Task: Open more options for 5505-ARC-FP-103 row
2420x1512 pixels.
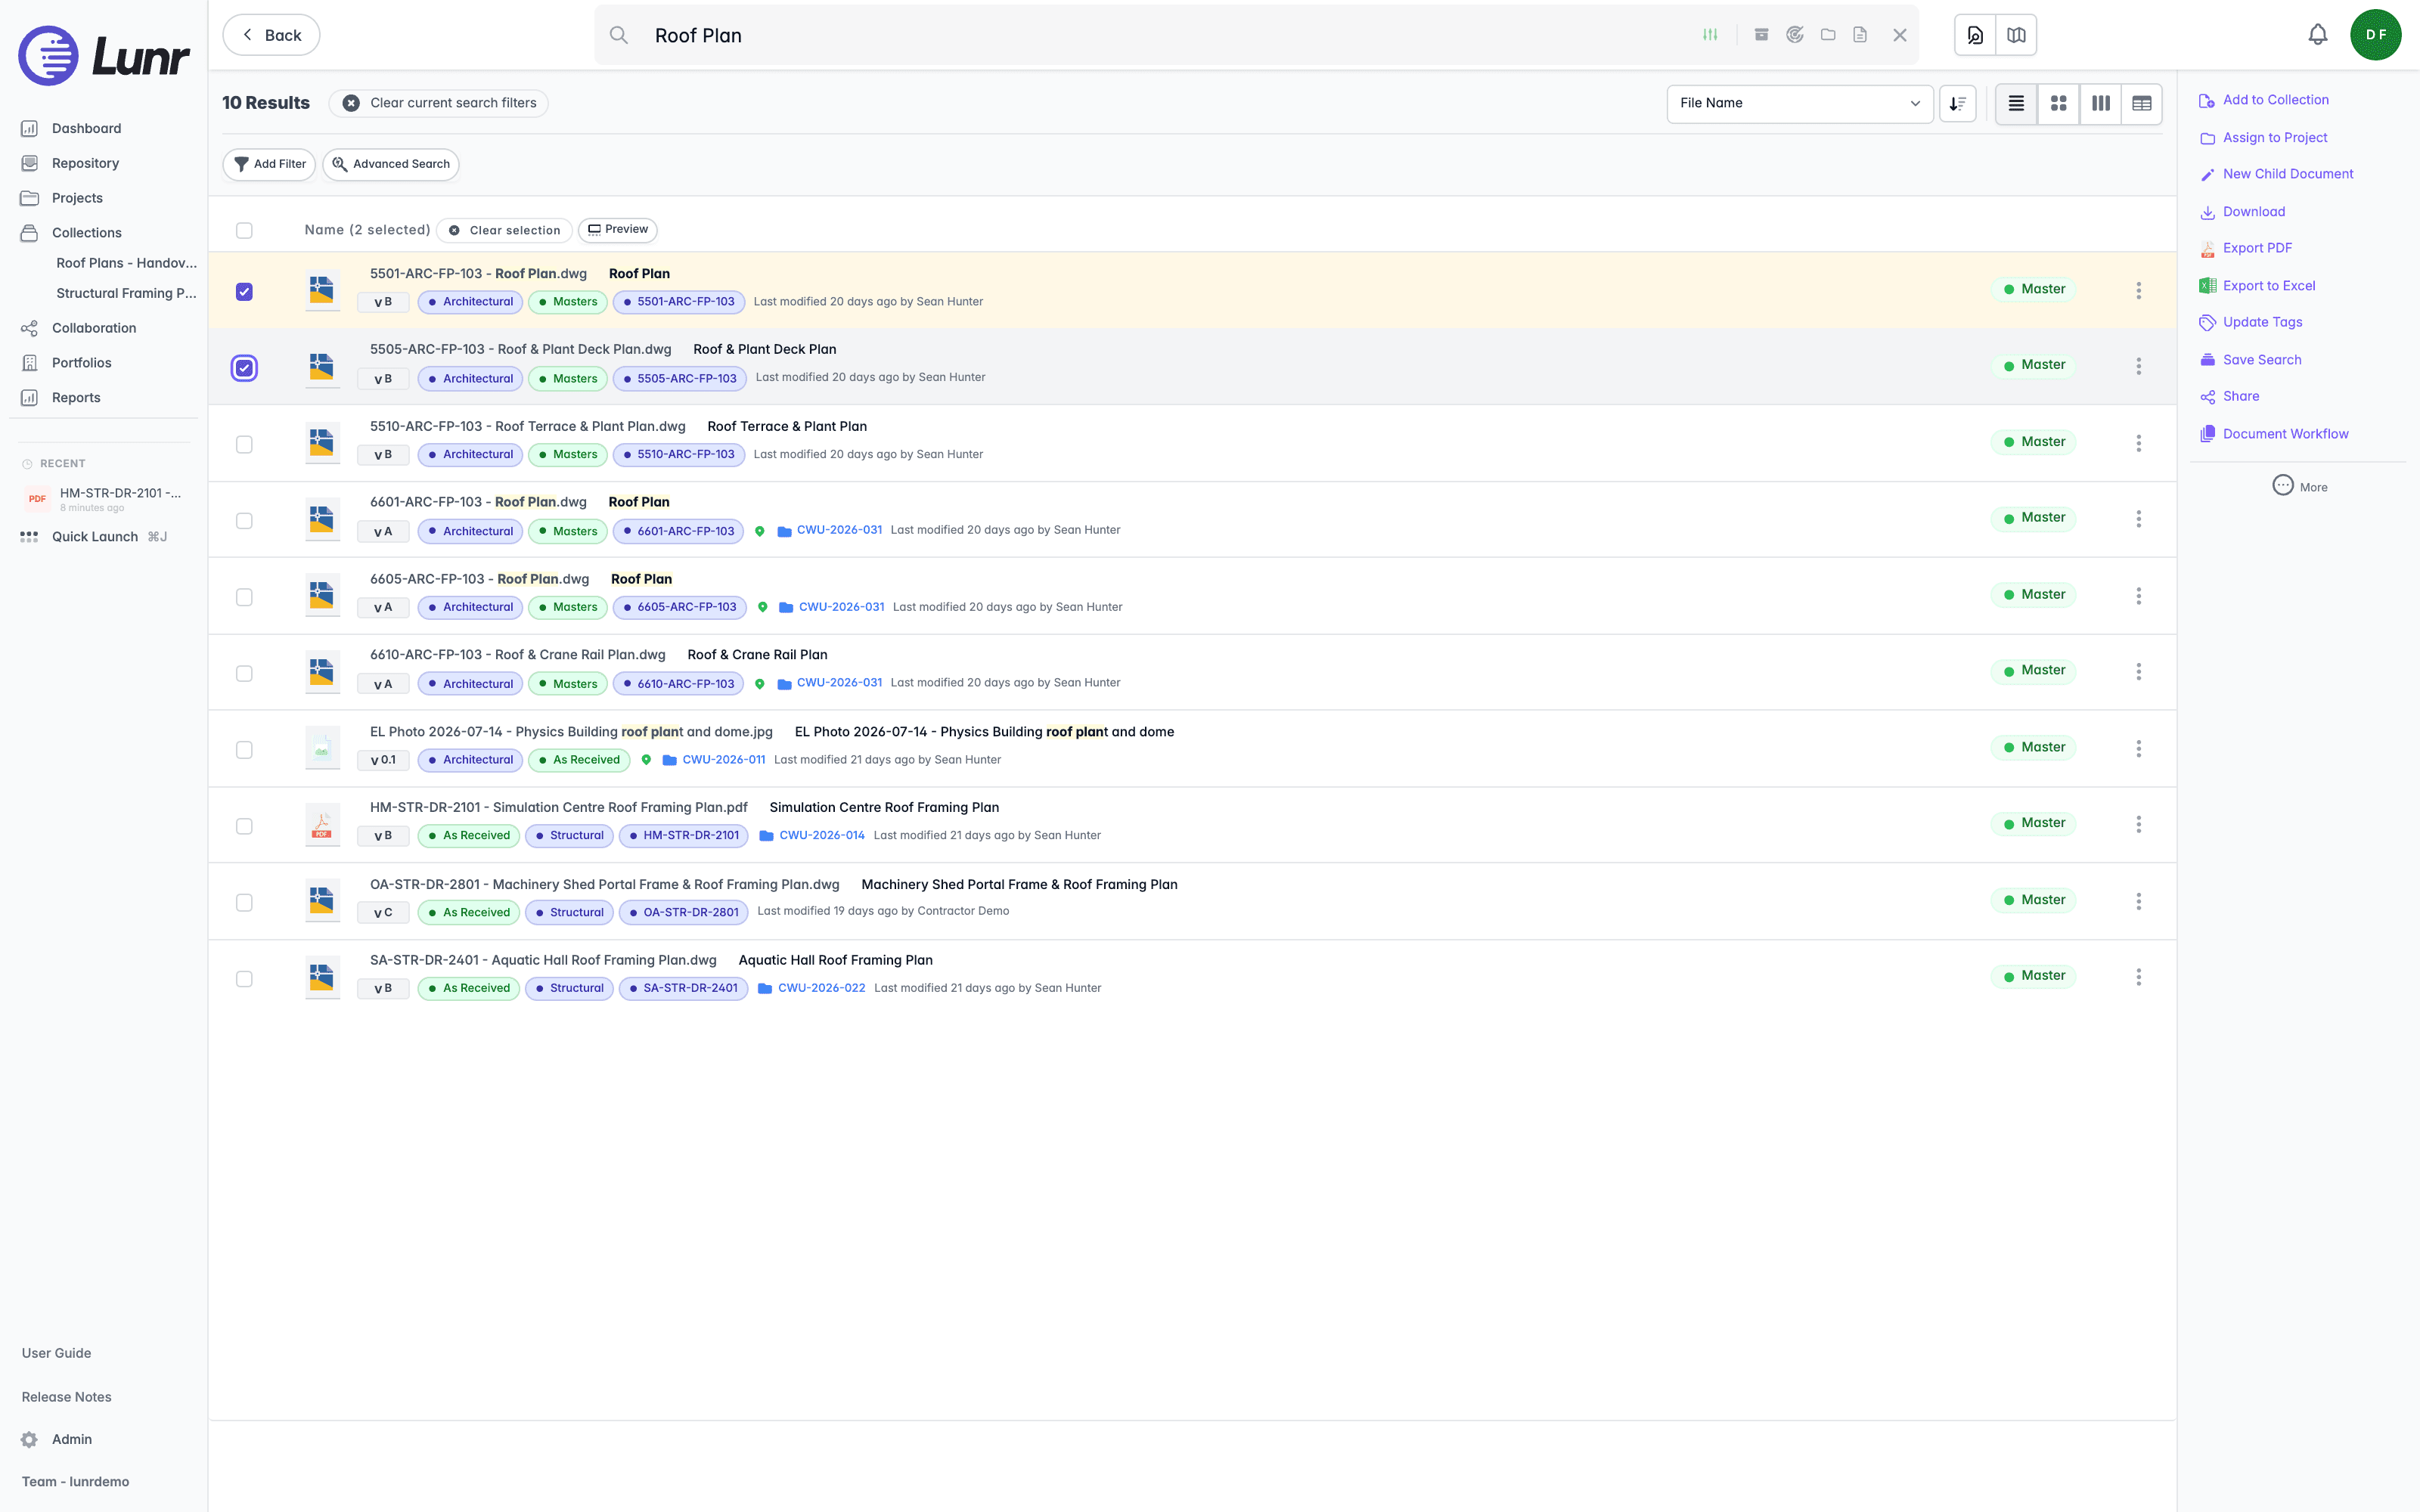Action: (2138, 366)
